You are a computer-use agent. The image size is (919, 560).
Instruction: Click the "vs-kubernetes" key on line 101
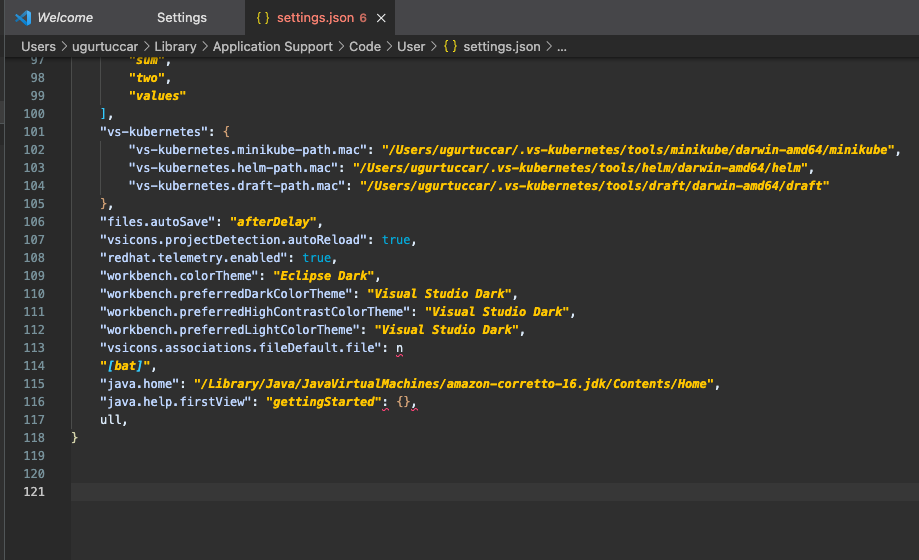(154, 131)
